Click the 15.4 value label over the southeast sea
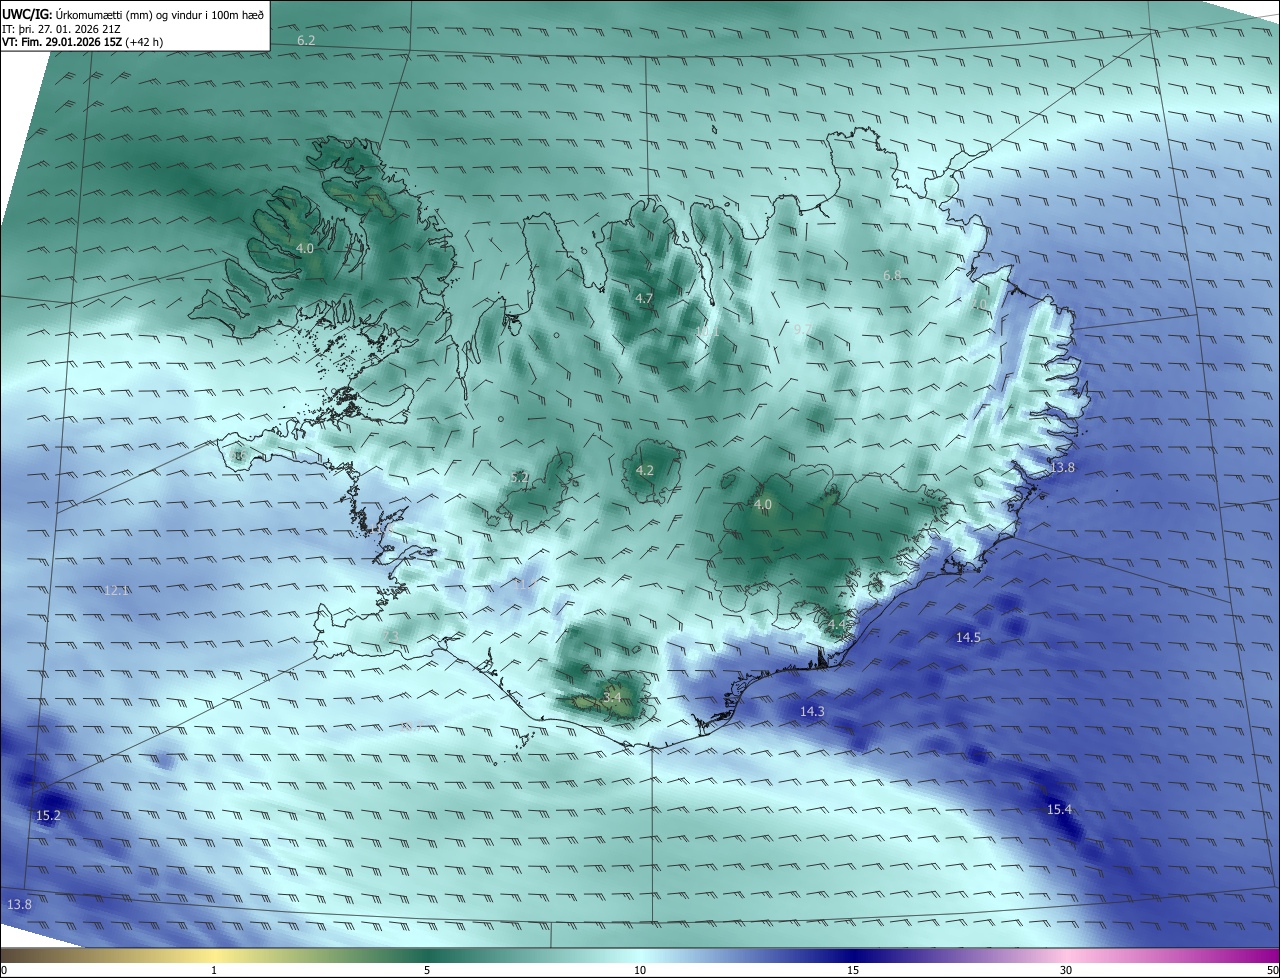The image size is (1280, 978). pos(1059,809)
